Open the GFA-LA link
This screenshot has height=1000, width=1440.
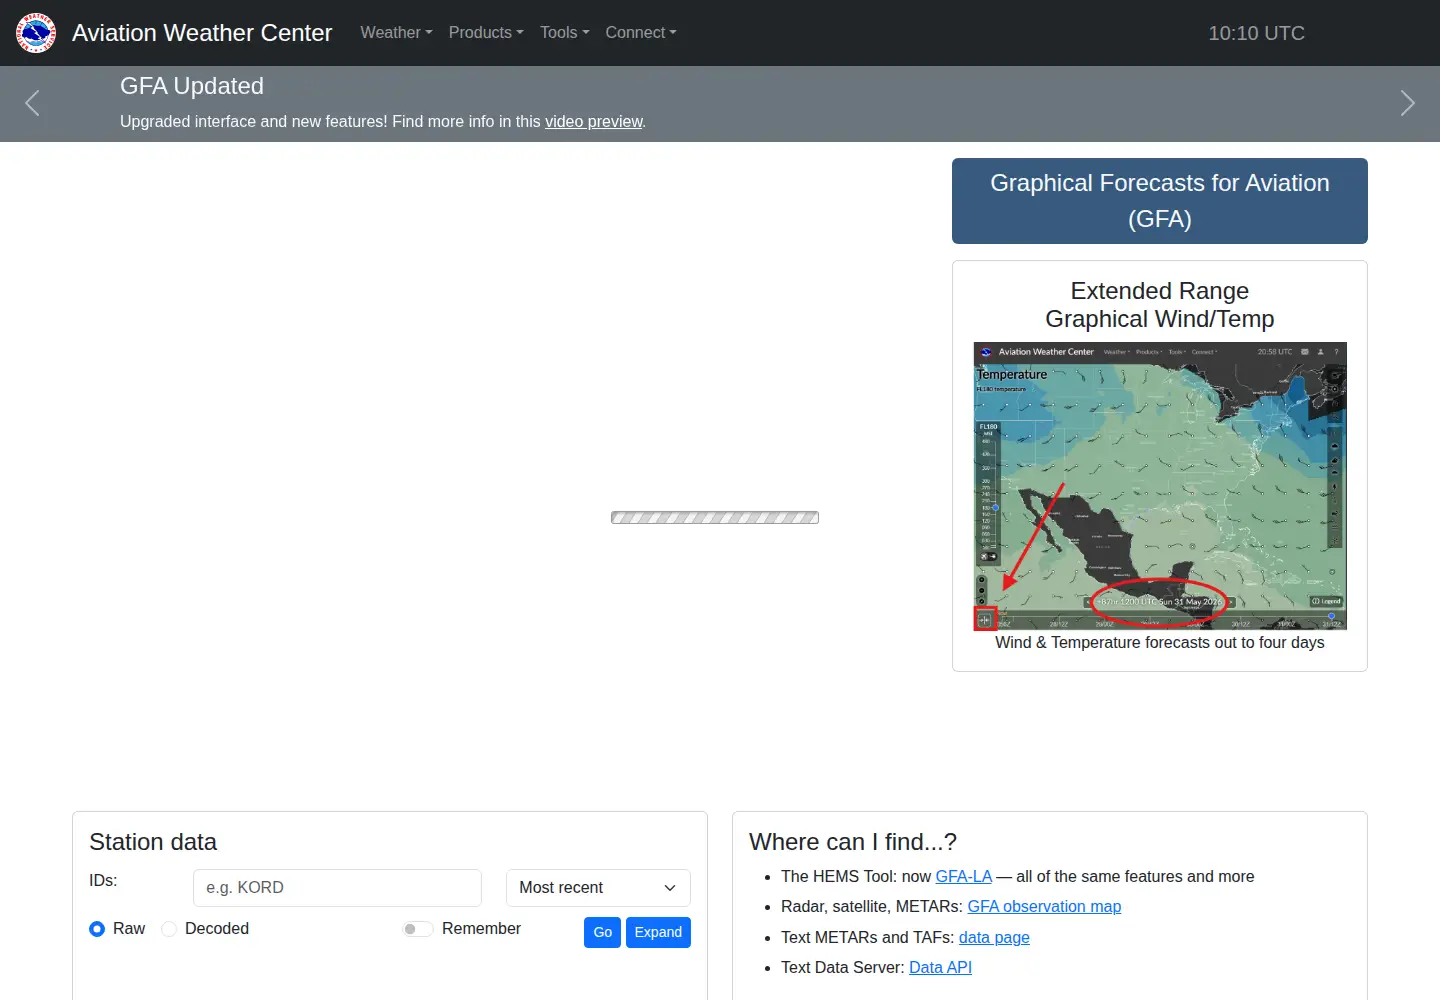coord(963,876)
